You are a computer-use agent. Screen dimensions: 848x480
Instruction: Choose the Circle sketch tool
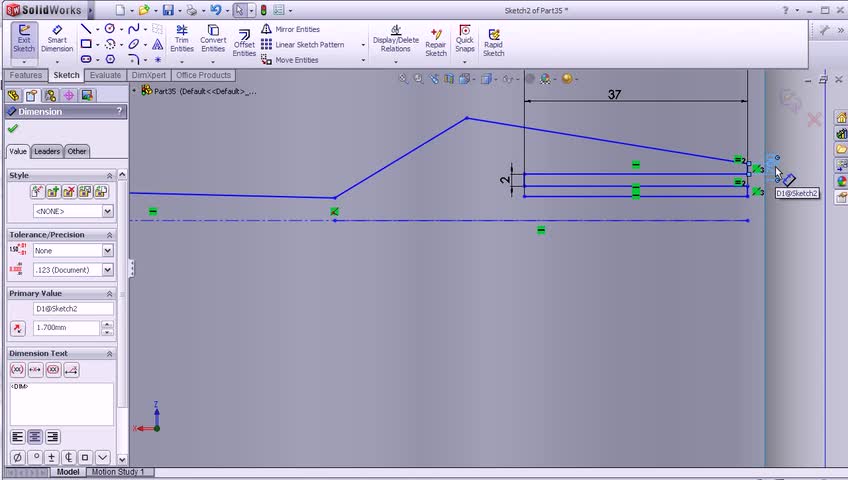pyautogui.click(x=110, y=28)
